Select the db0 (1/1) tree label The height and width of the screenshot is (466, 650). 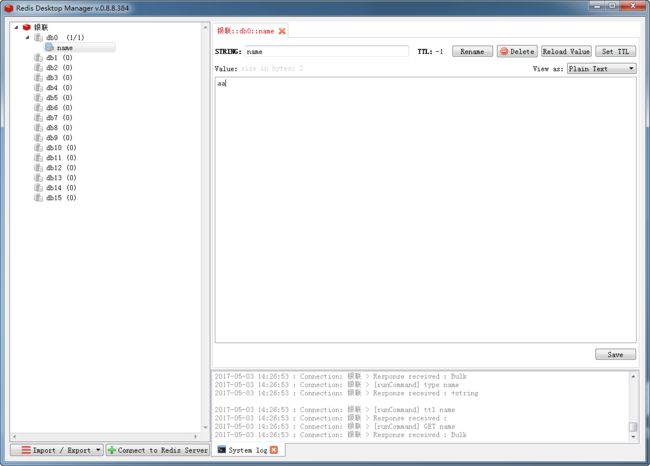tap(65, 38)
